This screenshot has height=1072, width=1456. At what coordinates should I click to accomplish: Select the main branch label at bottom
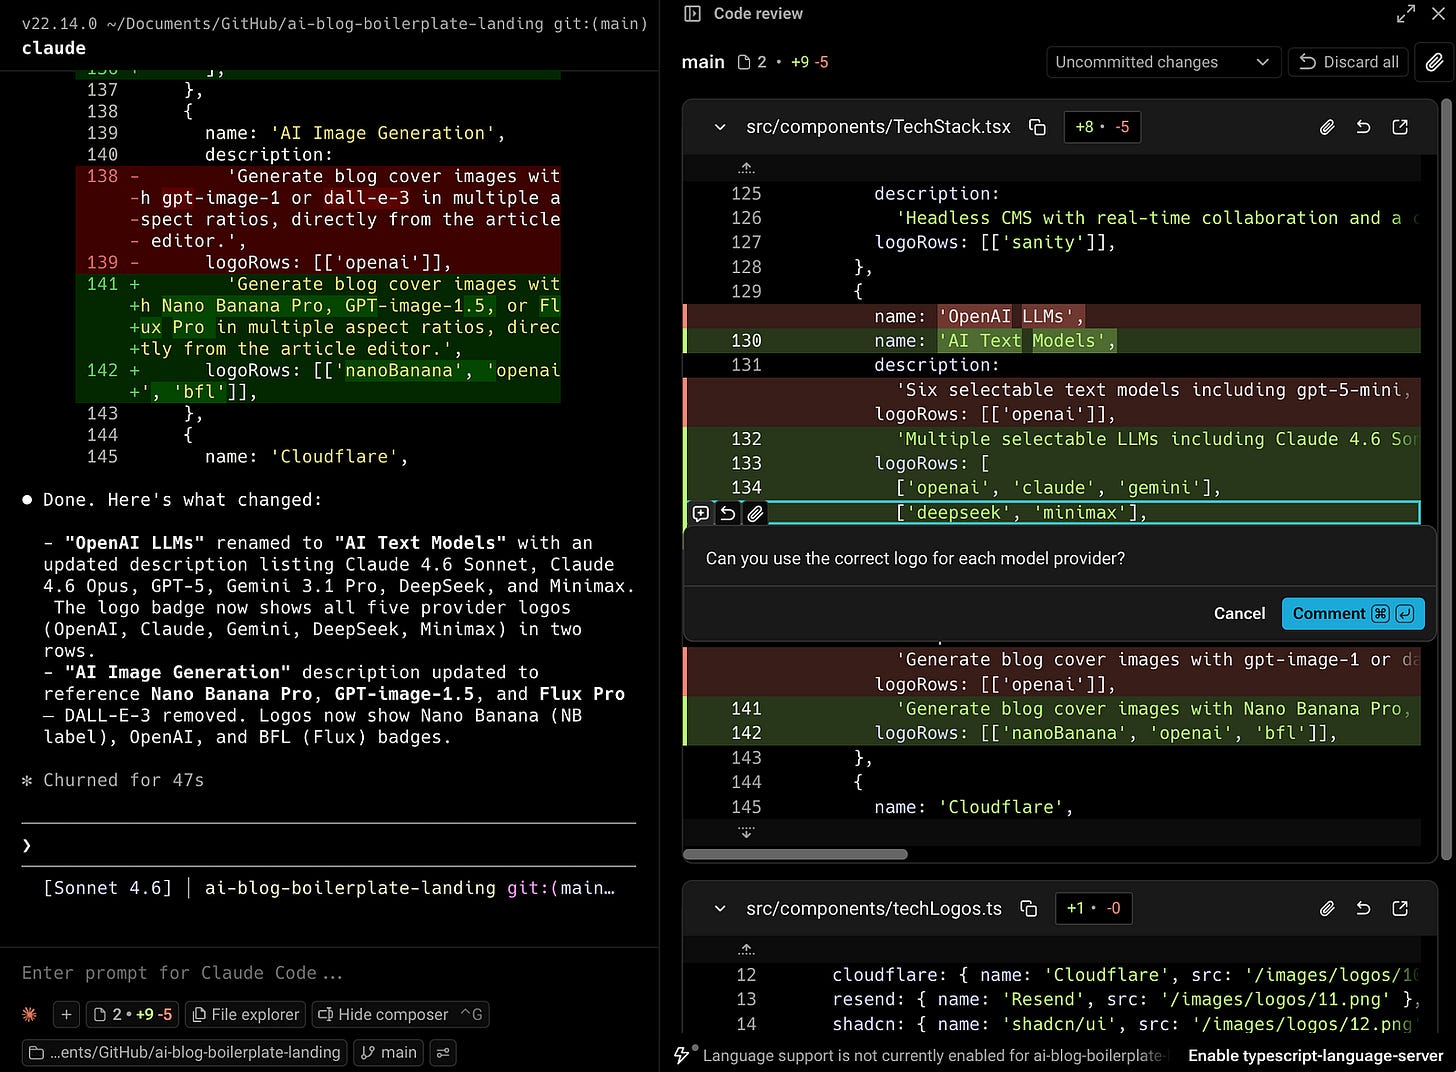tap(388, 1052)
